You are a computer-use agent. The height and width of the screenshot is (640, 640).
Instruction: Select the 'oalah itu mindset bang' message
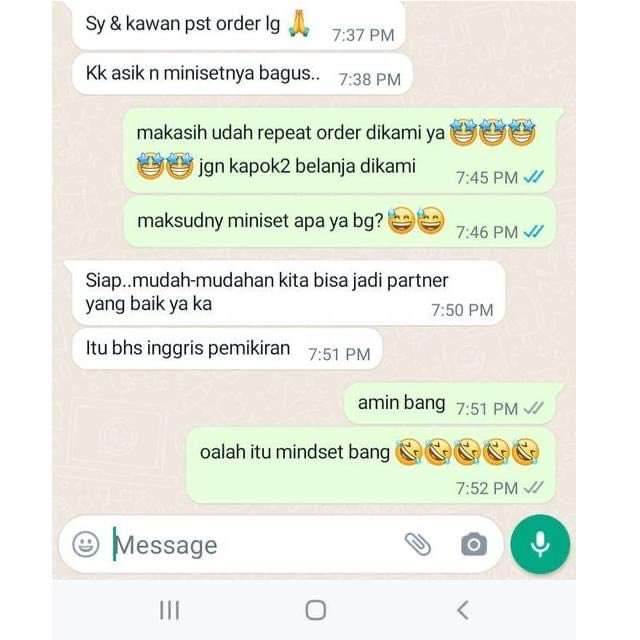pyautogui.click(x=371, y=465)
